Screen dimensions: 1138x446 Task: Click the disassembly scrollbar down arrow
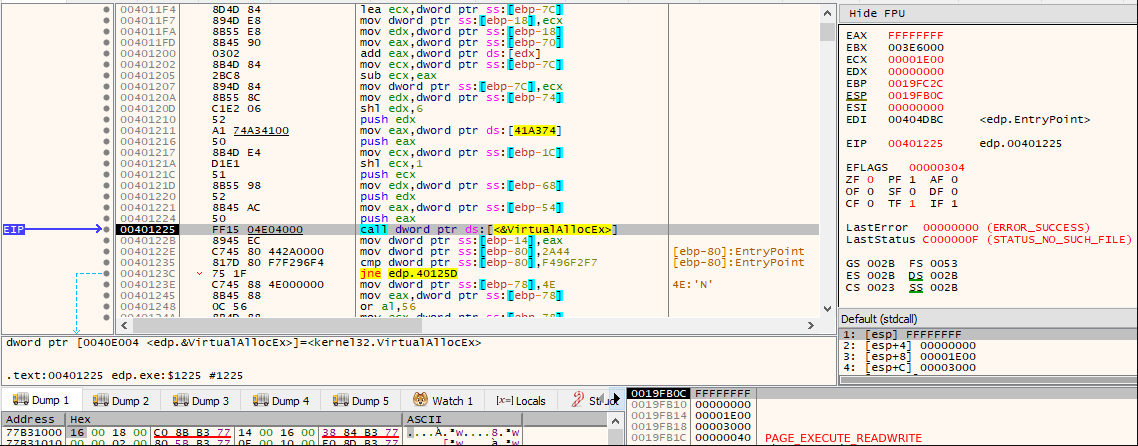point(827,308)
